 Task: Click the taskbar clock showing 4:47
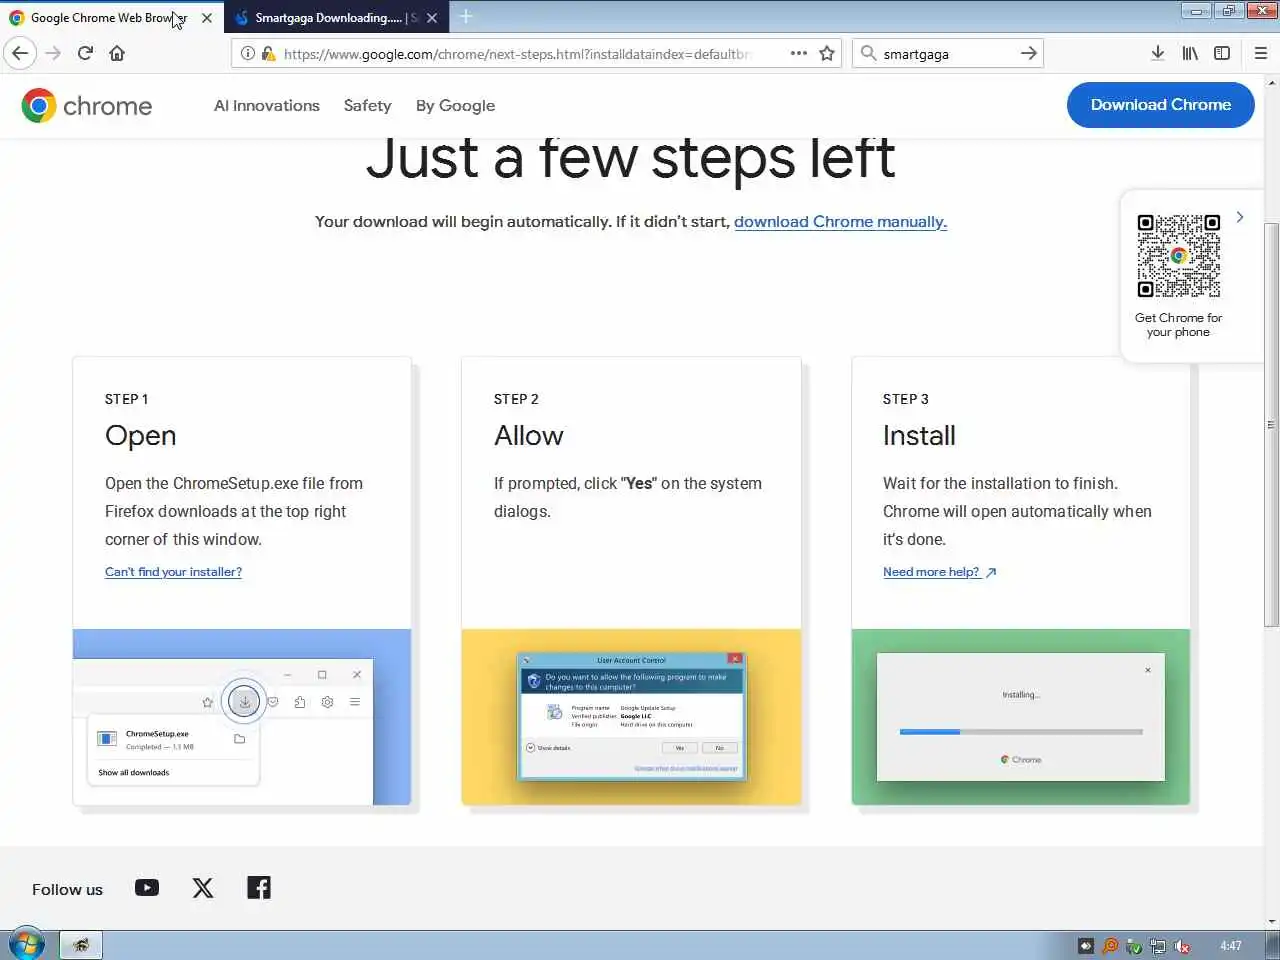1231,946
